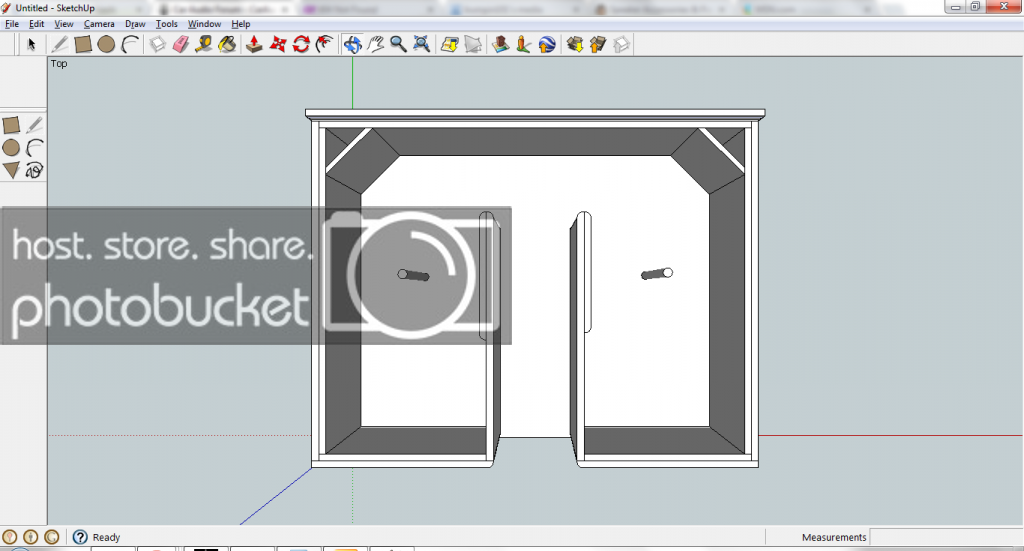Image resolution: width=1024 pixels, height=551 pixels.
Task: Click the "Ready" status text
Action: tap(106, 537)
